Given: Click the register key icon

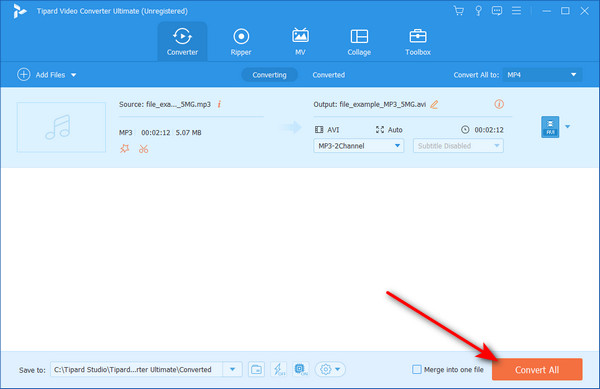Looking at the screenshot, I should 478,11.
